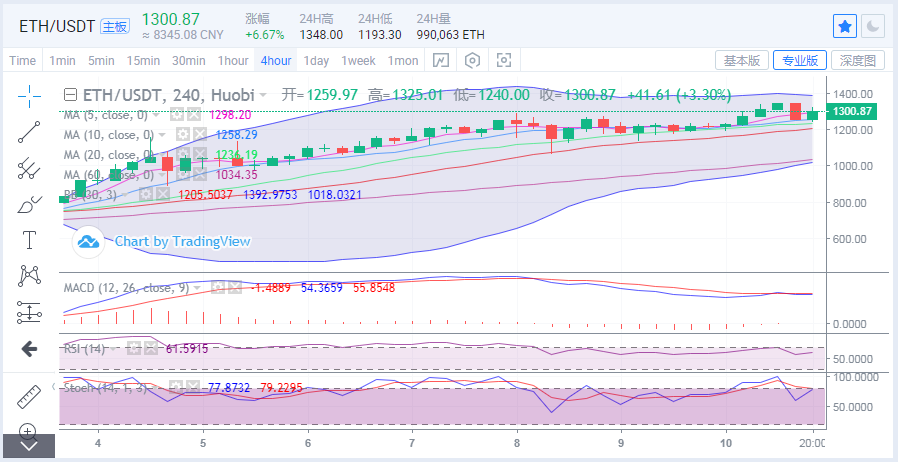Click the 主板 tag next to ETH/USDT
This screenshot has height=462, width=898.
pos(115,26)
